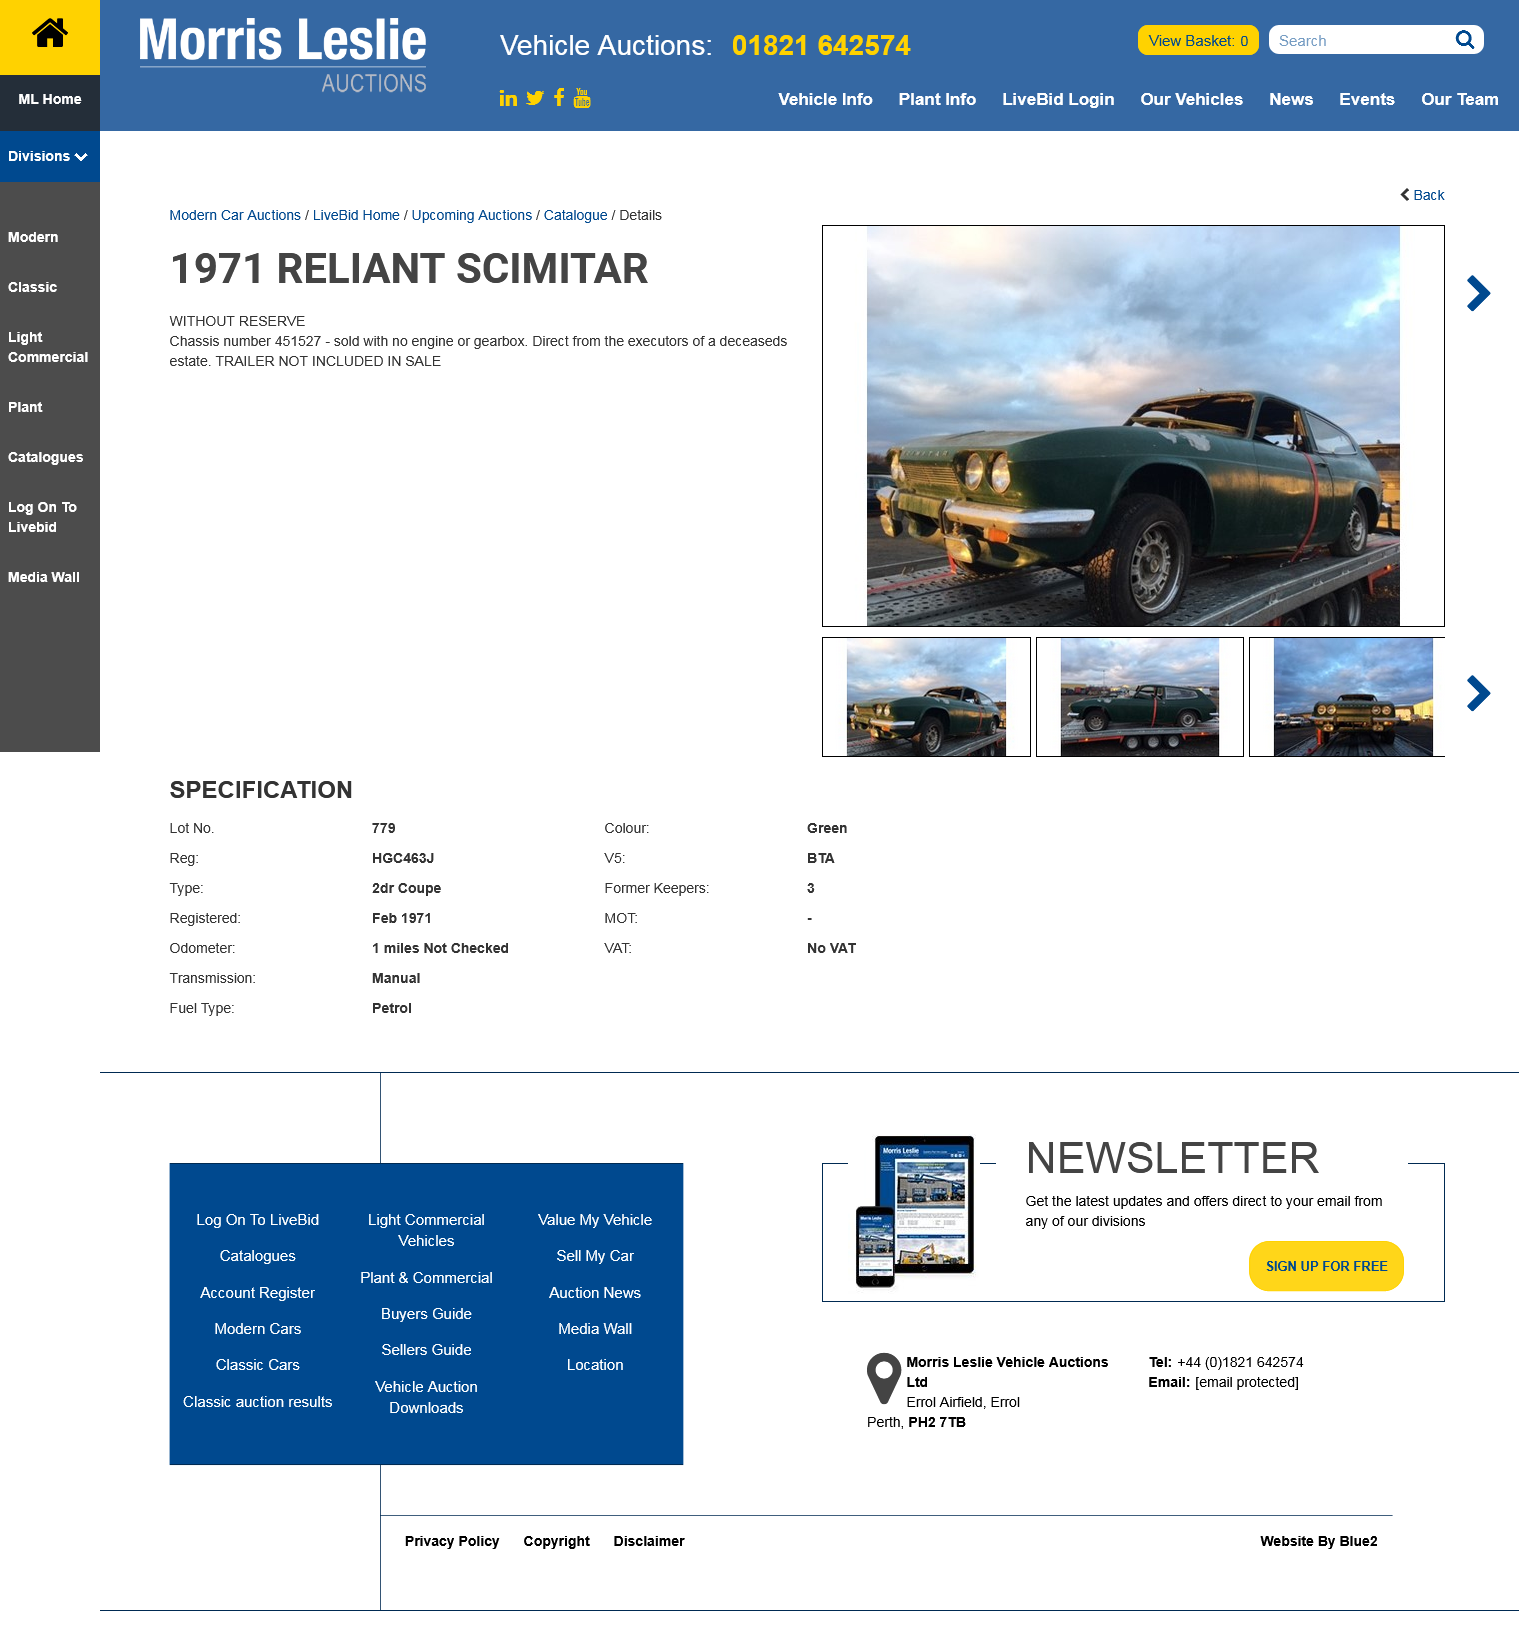Open LiveBid Home breadcrumb

(x=356, y=215)
